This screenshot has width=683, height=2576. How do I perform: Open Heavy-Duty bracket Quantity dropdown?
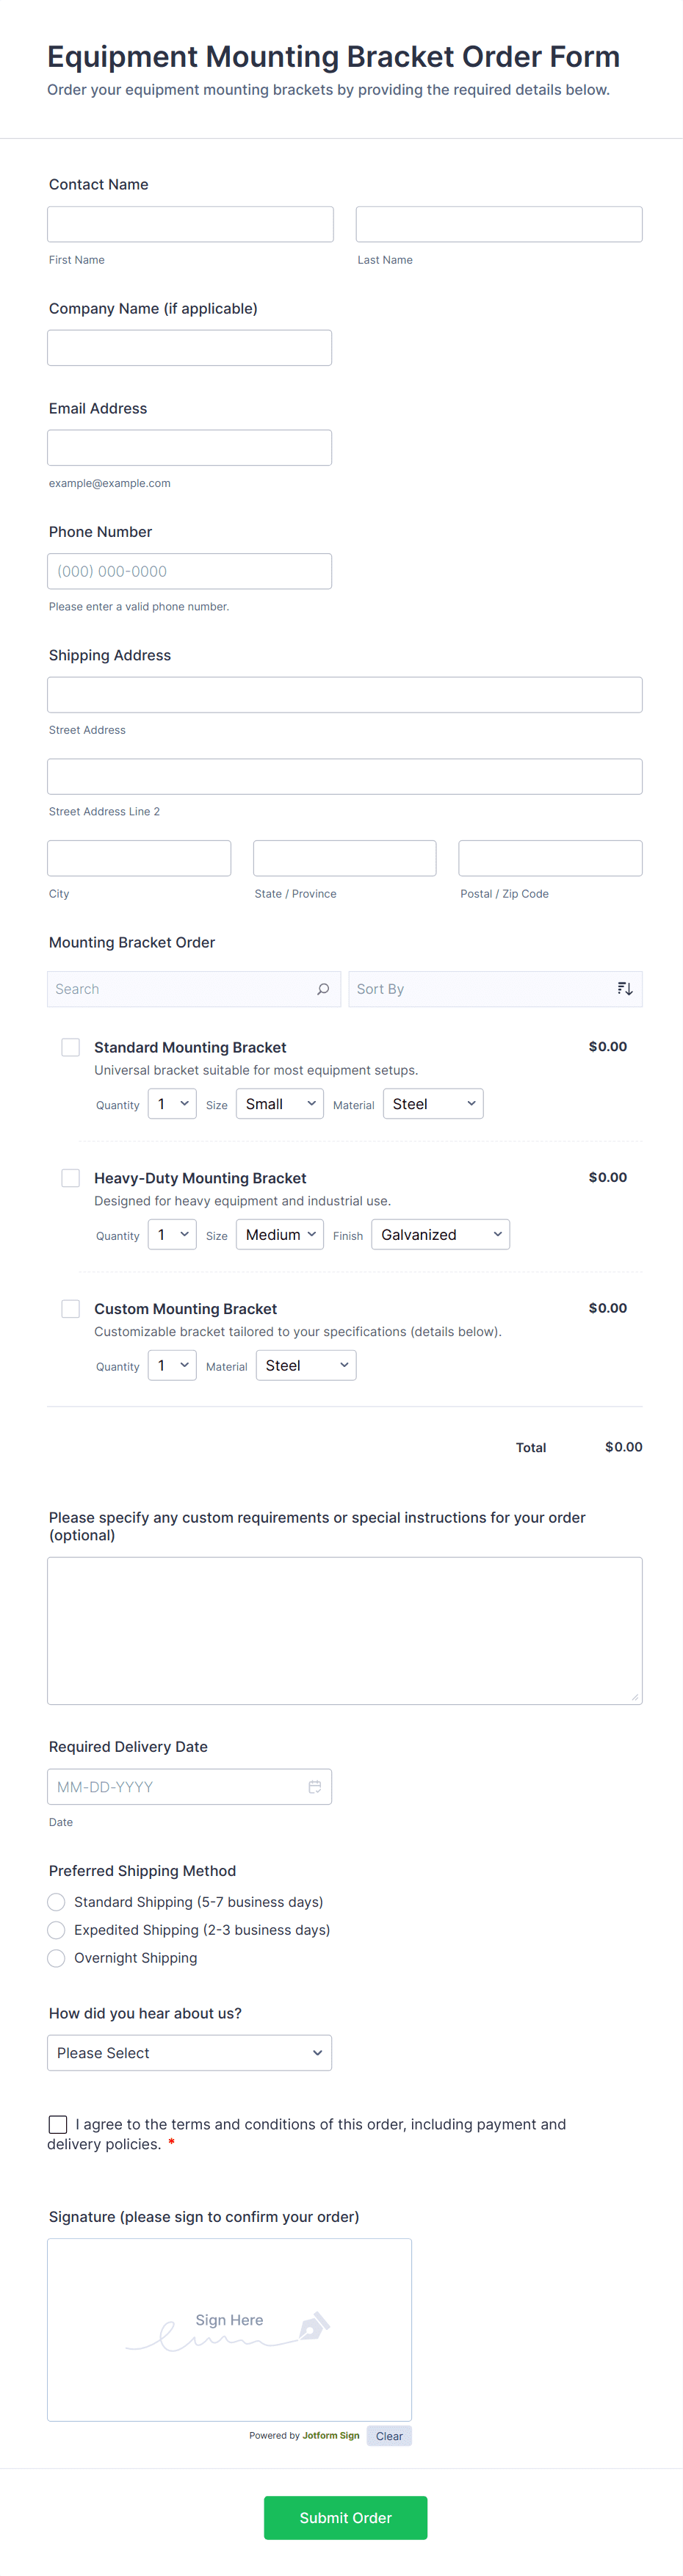[x=172, y=1235]
